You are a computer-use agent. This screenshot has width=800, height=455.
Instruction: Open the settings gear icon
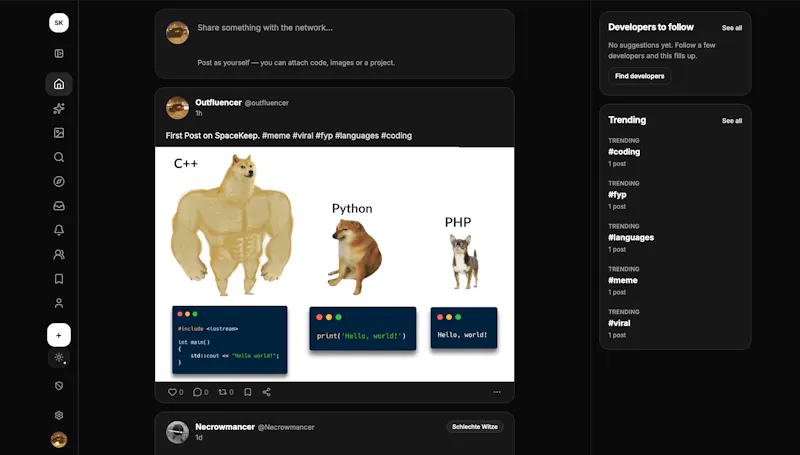[x=59, y=415]
